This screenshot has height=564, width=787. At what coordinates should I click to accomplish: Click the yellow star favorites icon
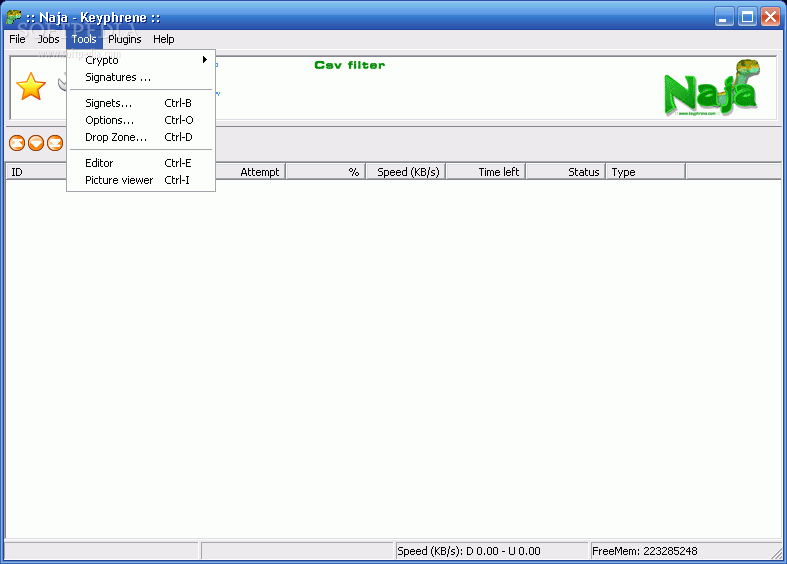click(x=31, y=86)
